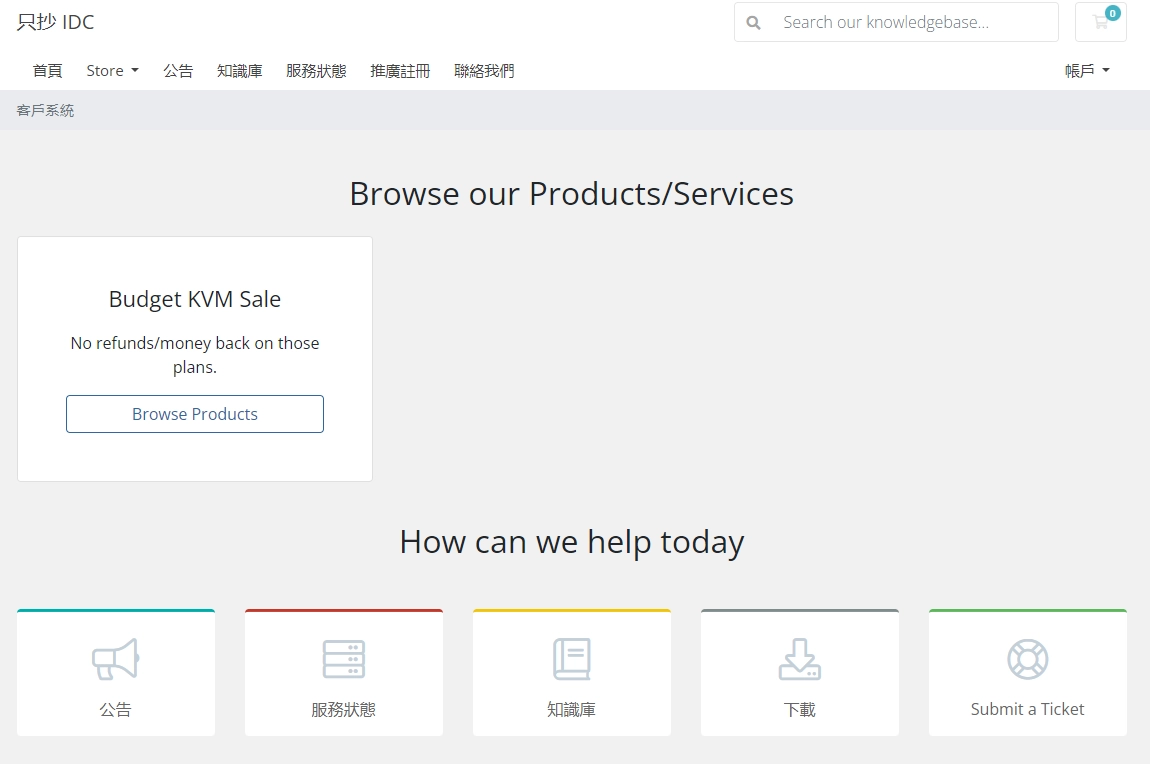The image size is (1150, 764).
Task: Click the knowledgebase book icon
Action: point(572,659)
